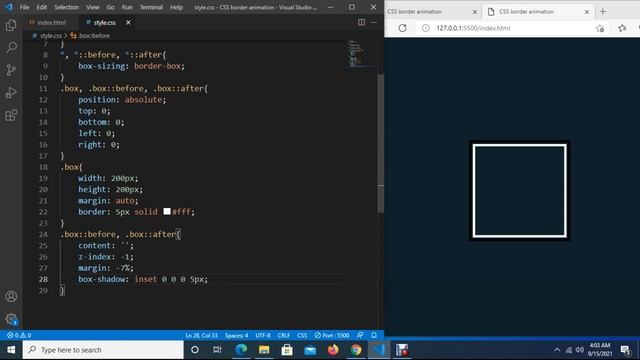
Task: Show hidden system tray icons
Action: click(x=557, y=350)
